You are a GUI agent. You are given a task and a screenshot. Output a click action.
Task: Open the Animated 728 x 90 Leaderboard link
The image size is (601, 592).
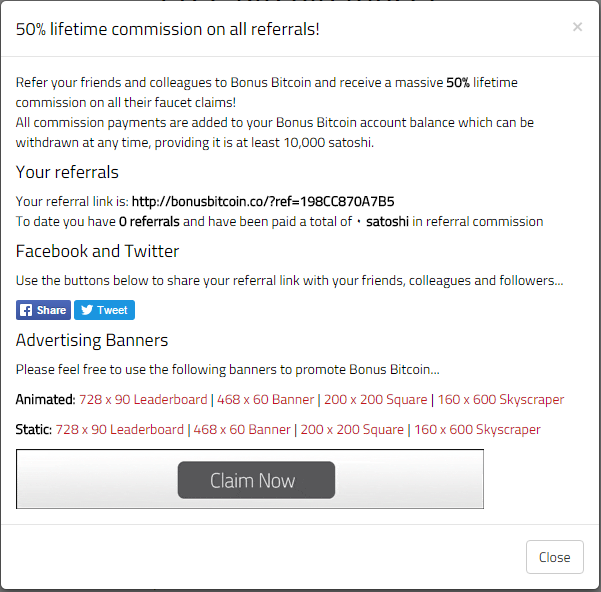(143, 400)
